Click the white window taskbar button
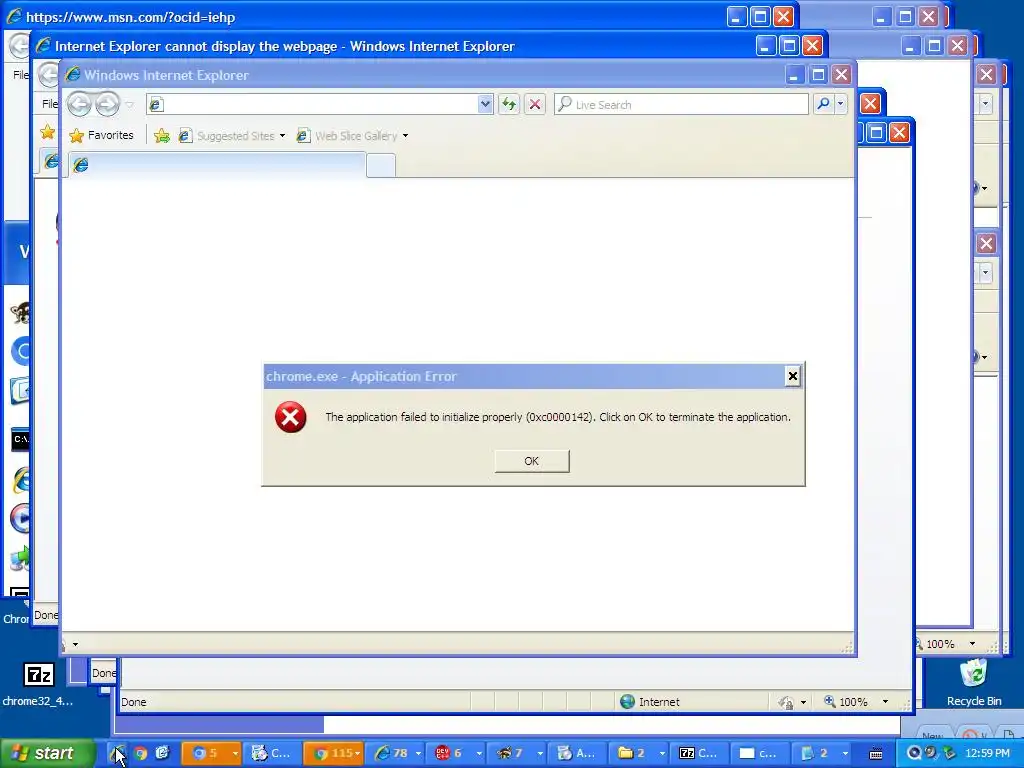 (x=758, y=754)
